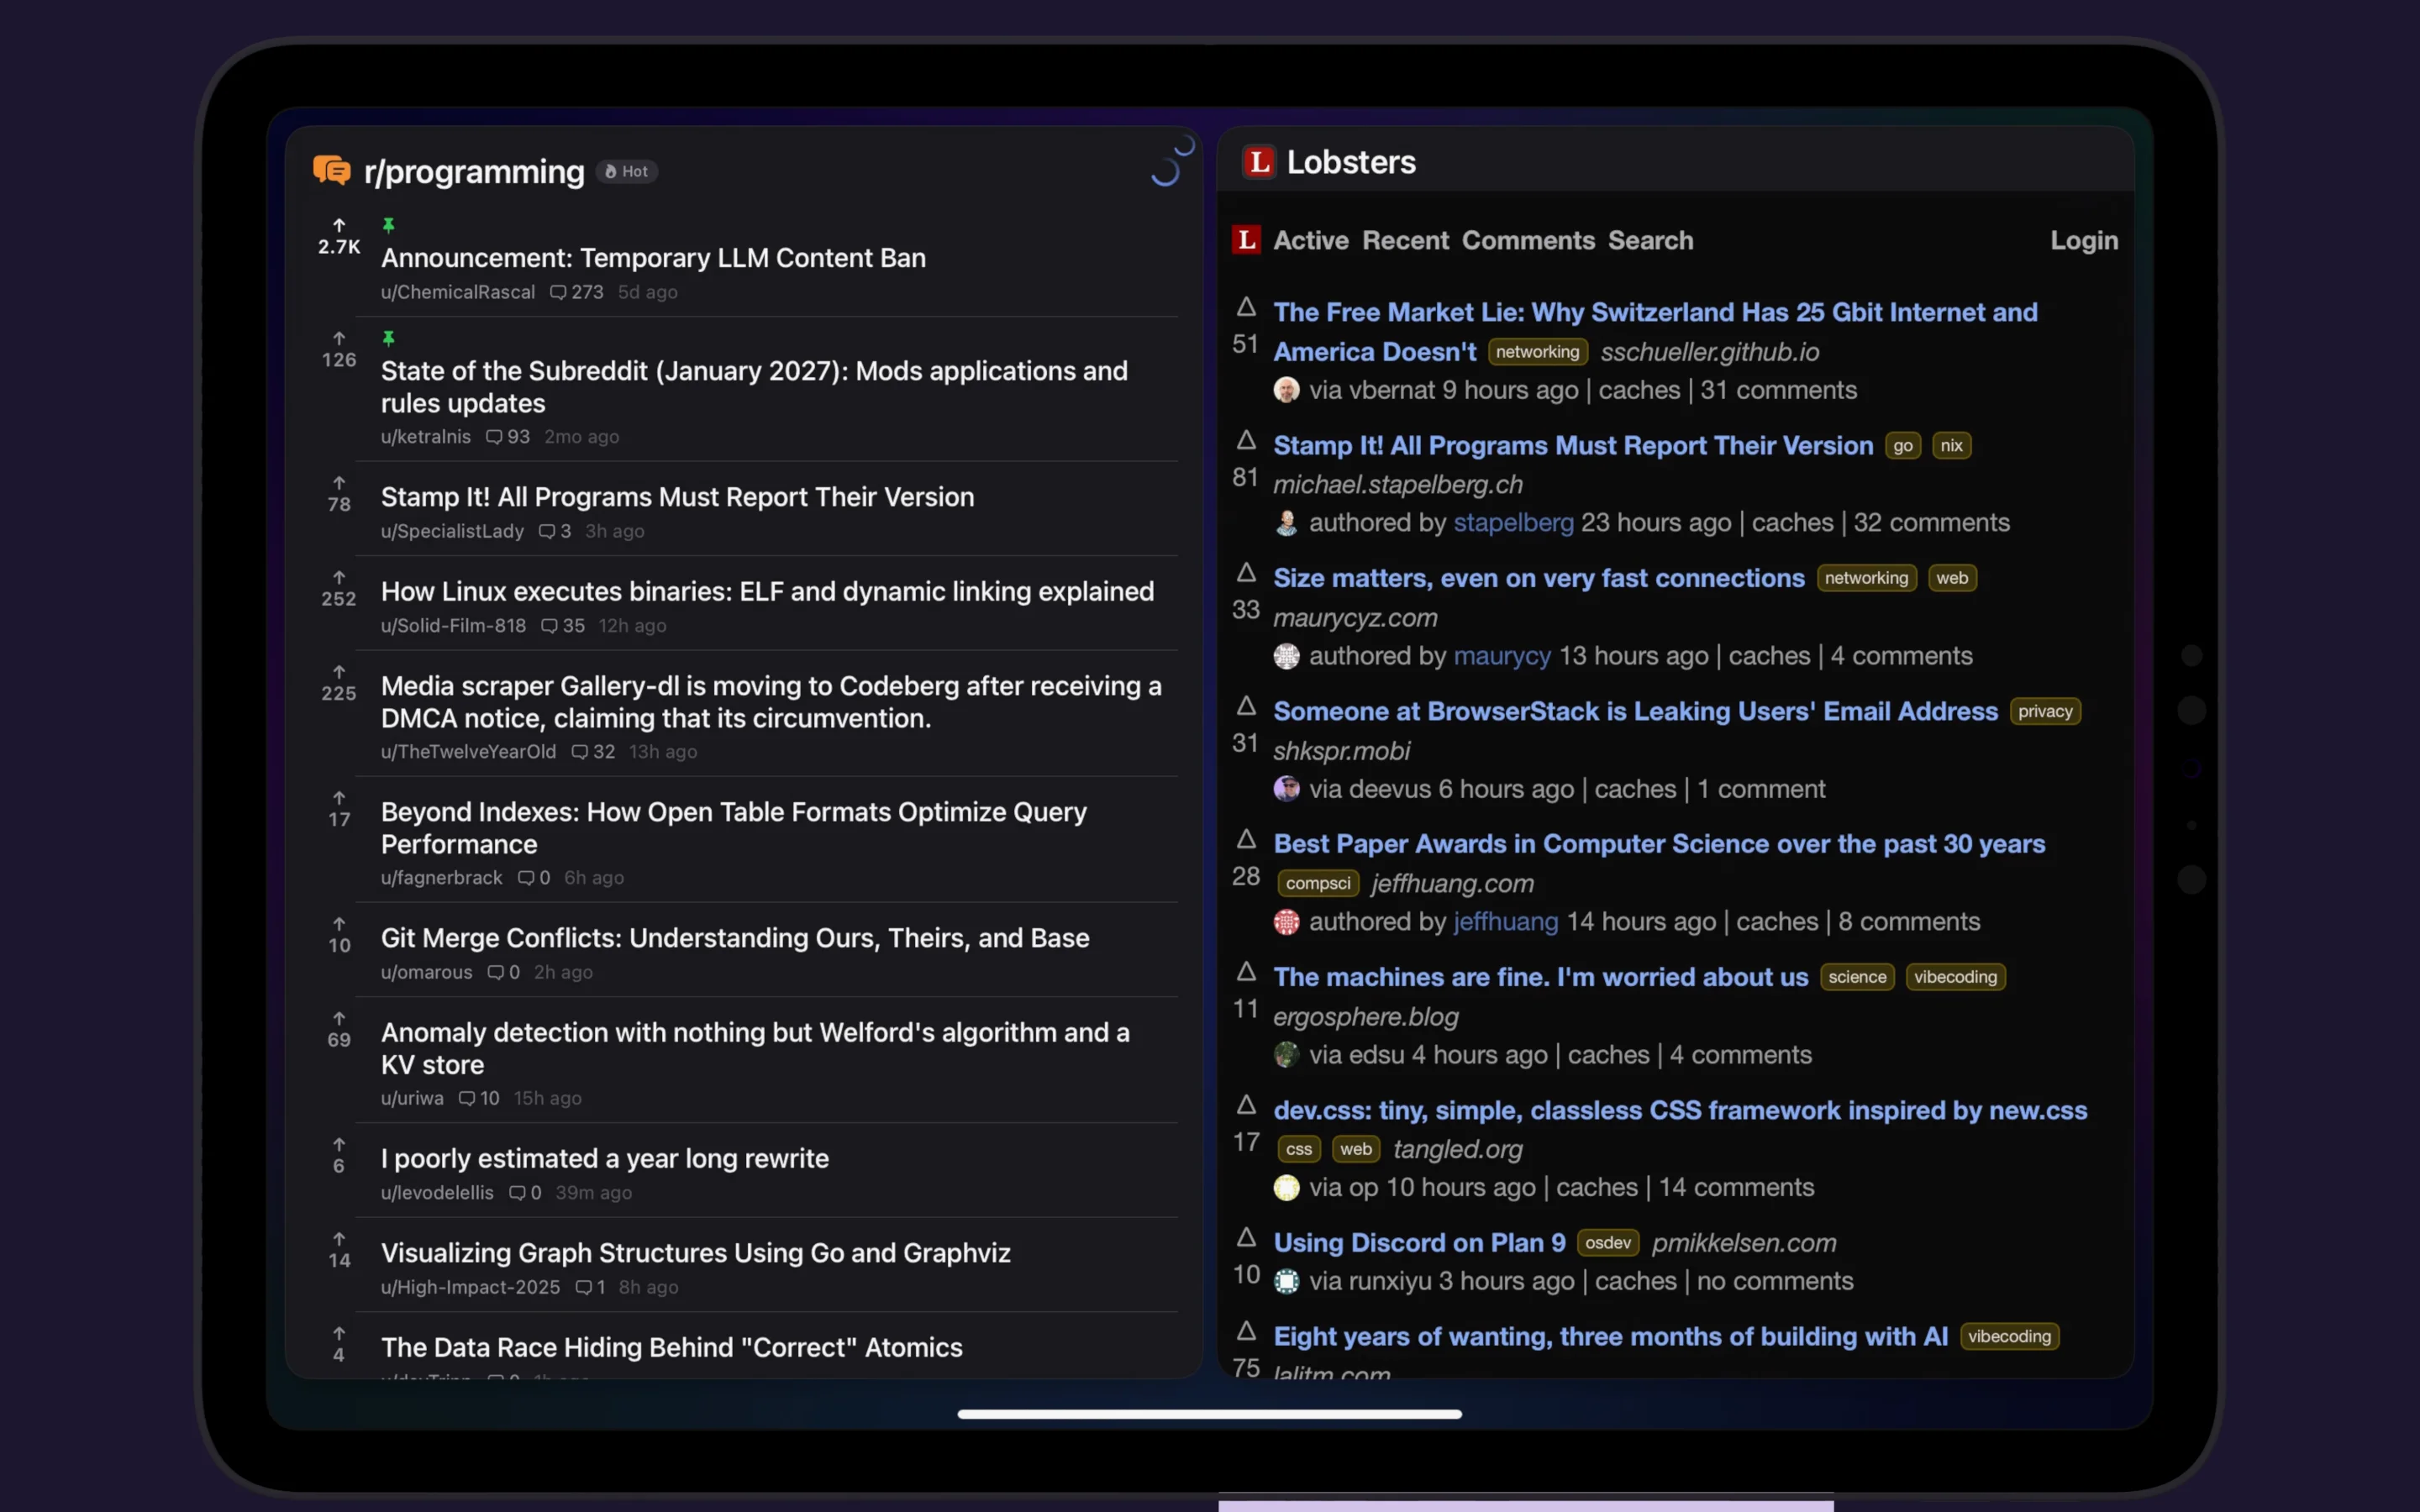
Task: Upvote The machines are fine story
Action: (1246, 972)
